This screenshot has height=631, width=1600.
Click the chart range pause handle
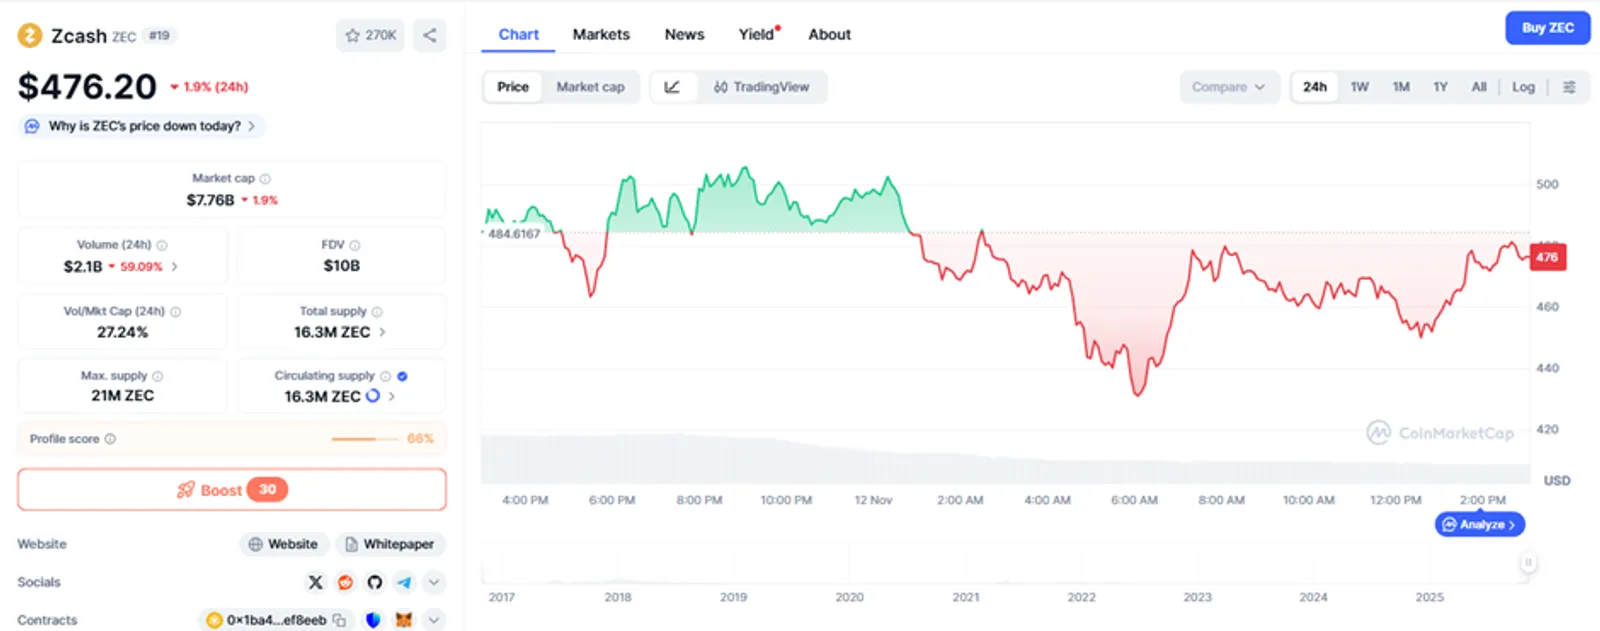(1528, 563)
